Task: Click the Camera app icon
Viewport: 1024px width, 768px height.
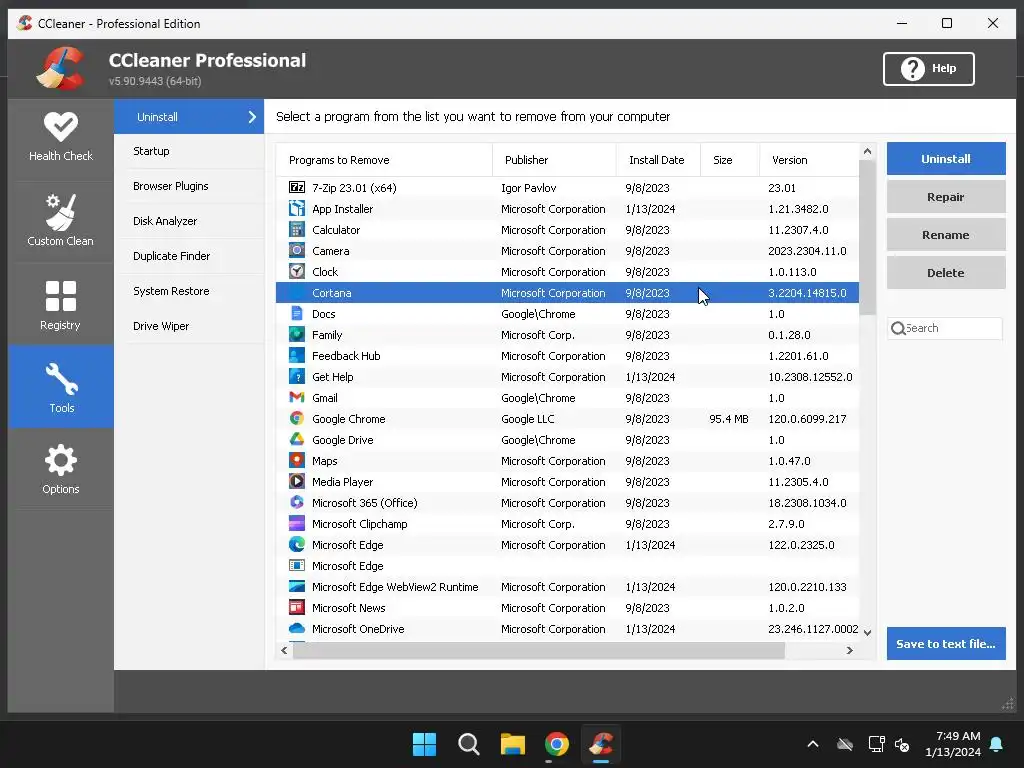Action: (296, 250)
